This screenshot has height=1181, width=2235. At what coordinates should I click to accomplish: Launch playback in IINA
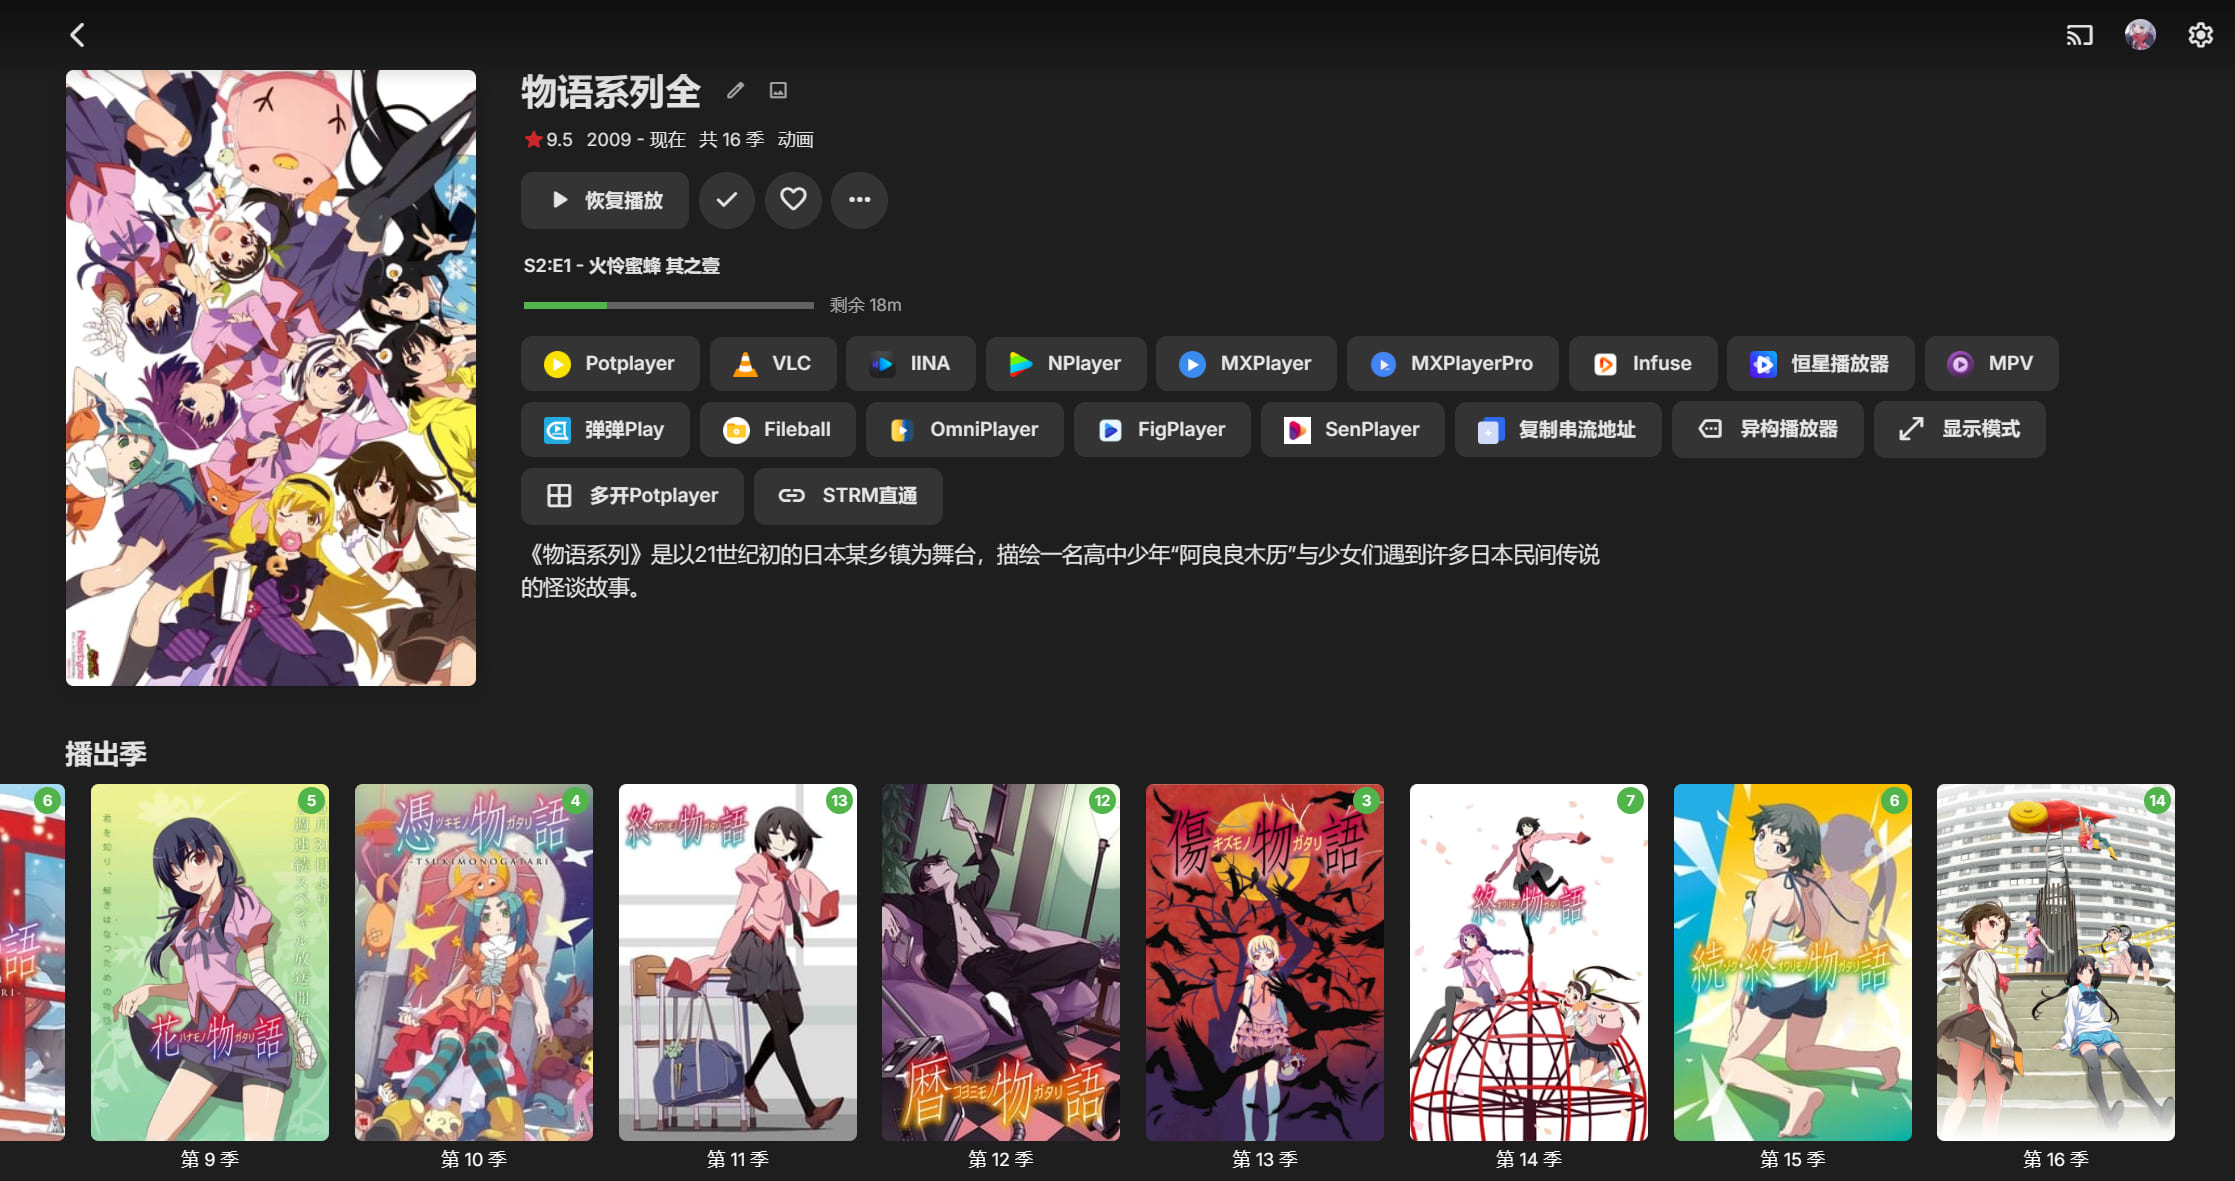coord(911,363)
